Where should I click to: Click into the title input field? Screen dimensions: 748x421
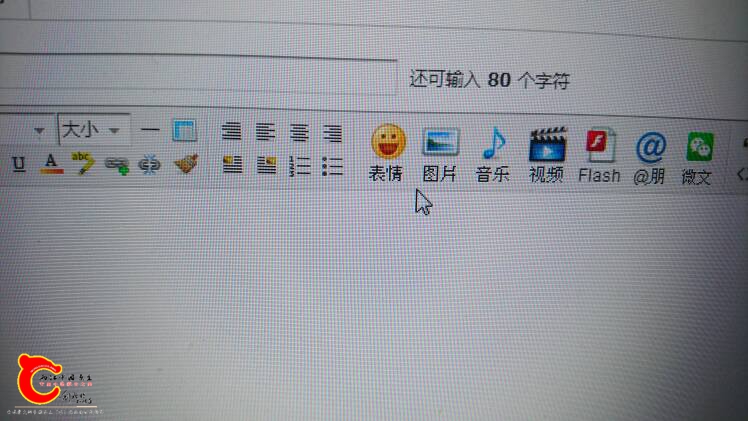(x=198, y=74)
